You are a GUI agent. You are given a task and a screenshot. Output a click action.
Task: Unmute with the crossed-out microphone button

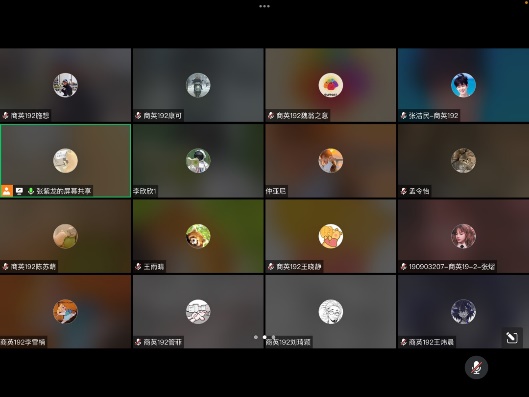coord(476,367)
